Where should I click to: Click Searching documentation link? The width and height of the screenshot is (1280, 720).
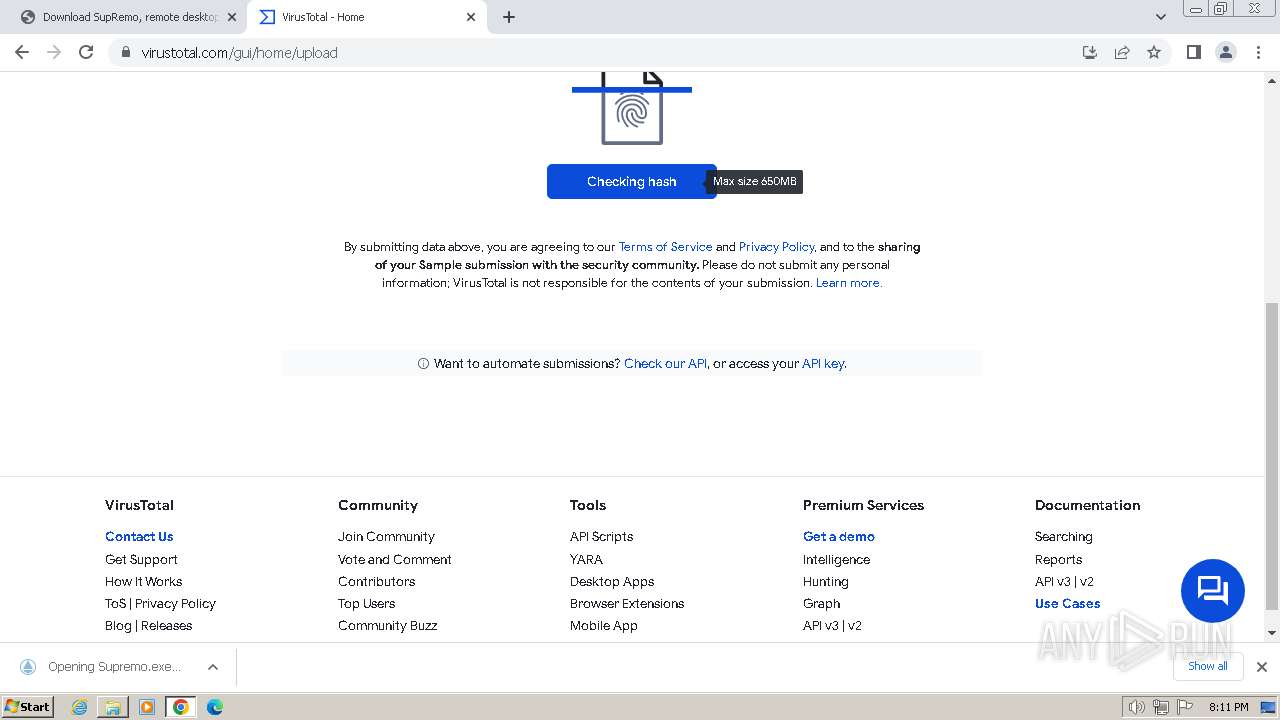1063,537
